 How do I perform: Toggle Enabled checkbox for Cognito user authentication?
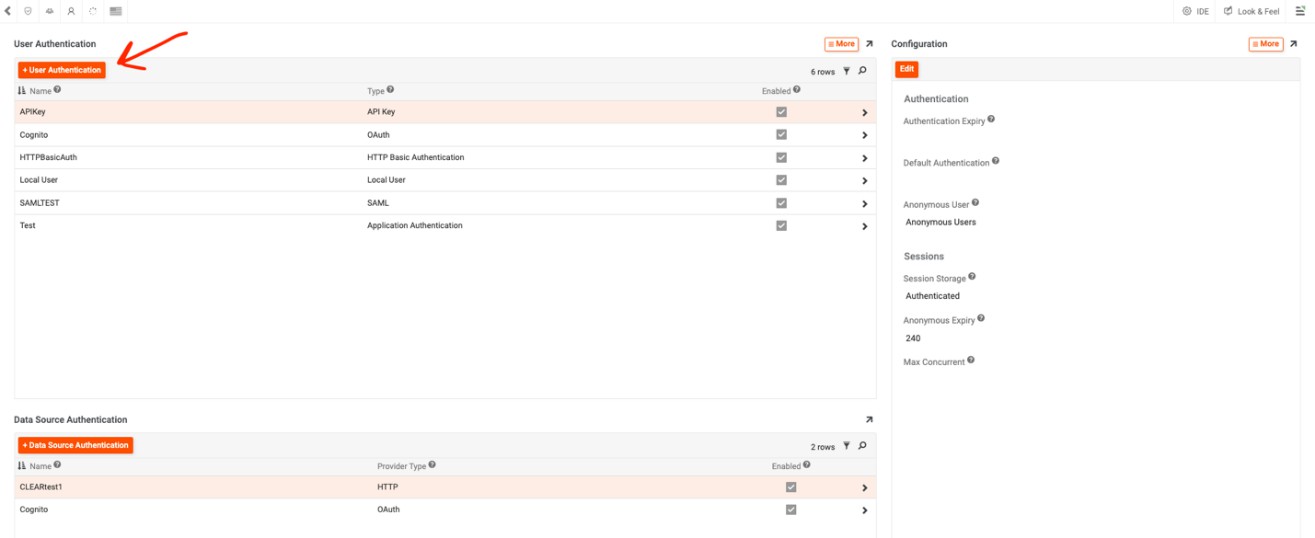[781, 135]
